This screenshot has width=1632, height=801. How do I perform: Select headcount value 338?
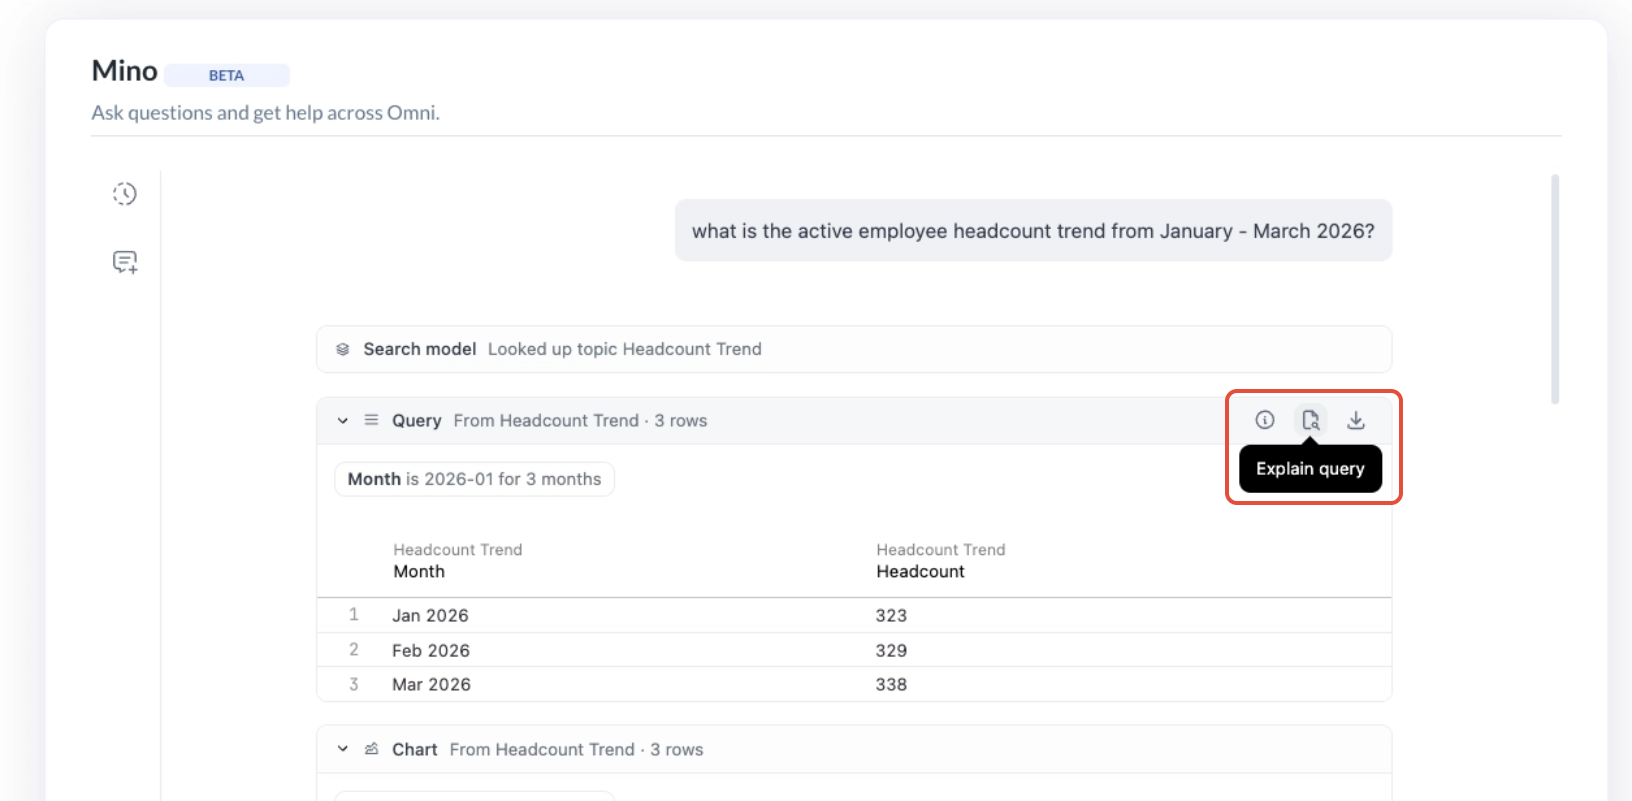(x=891, y=685)
